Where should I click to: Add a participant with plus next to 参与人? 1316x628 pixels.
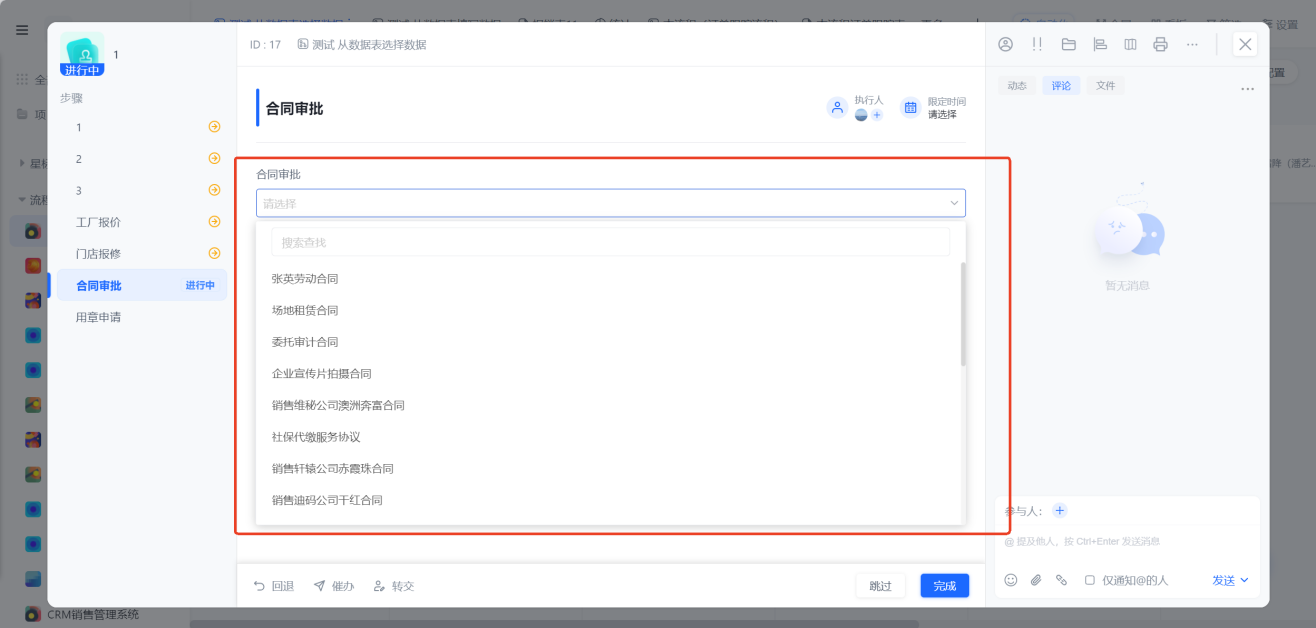[x=1060, y=510]
